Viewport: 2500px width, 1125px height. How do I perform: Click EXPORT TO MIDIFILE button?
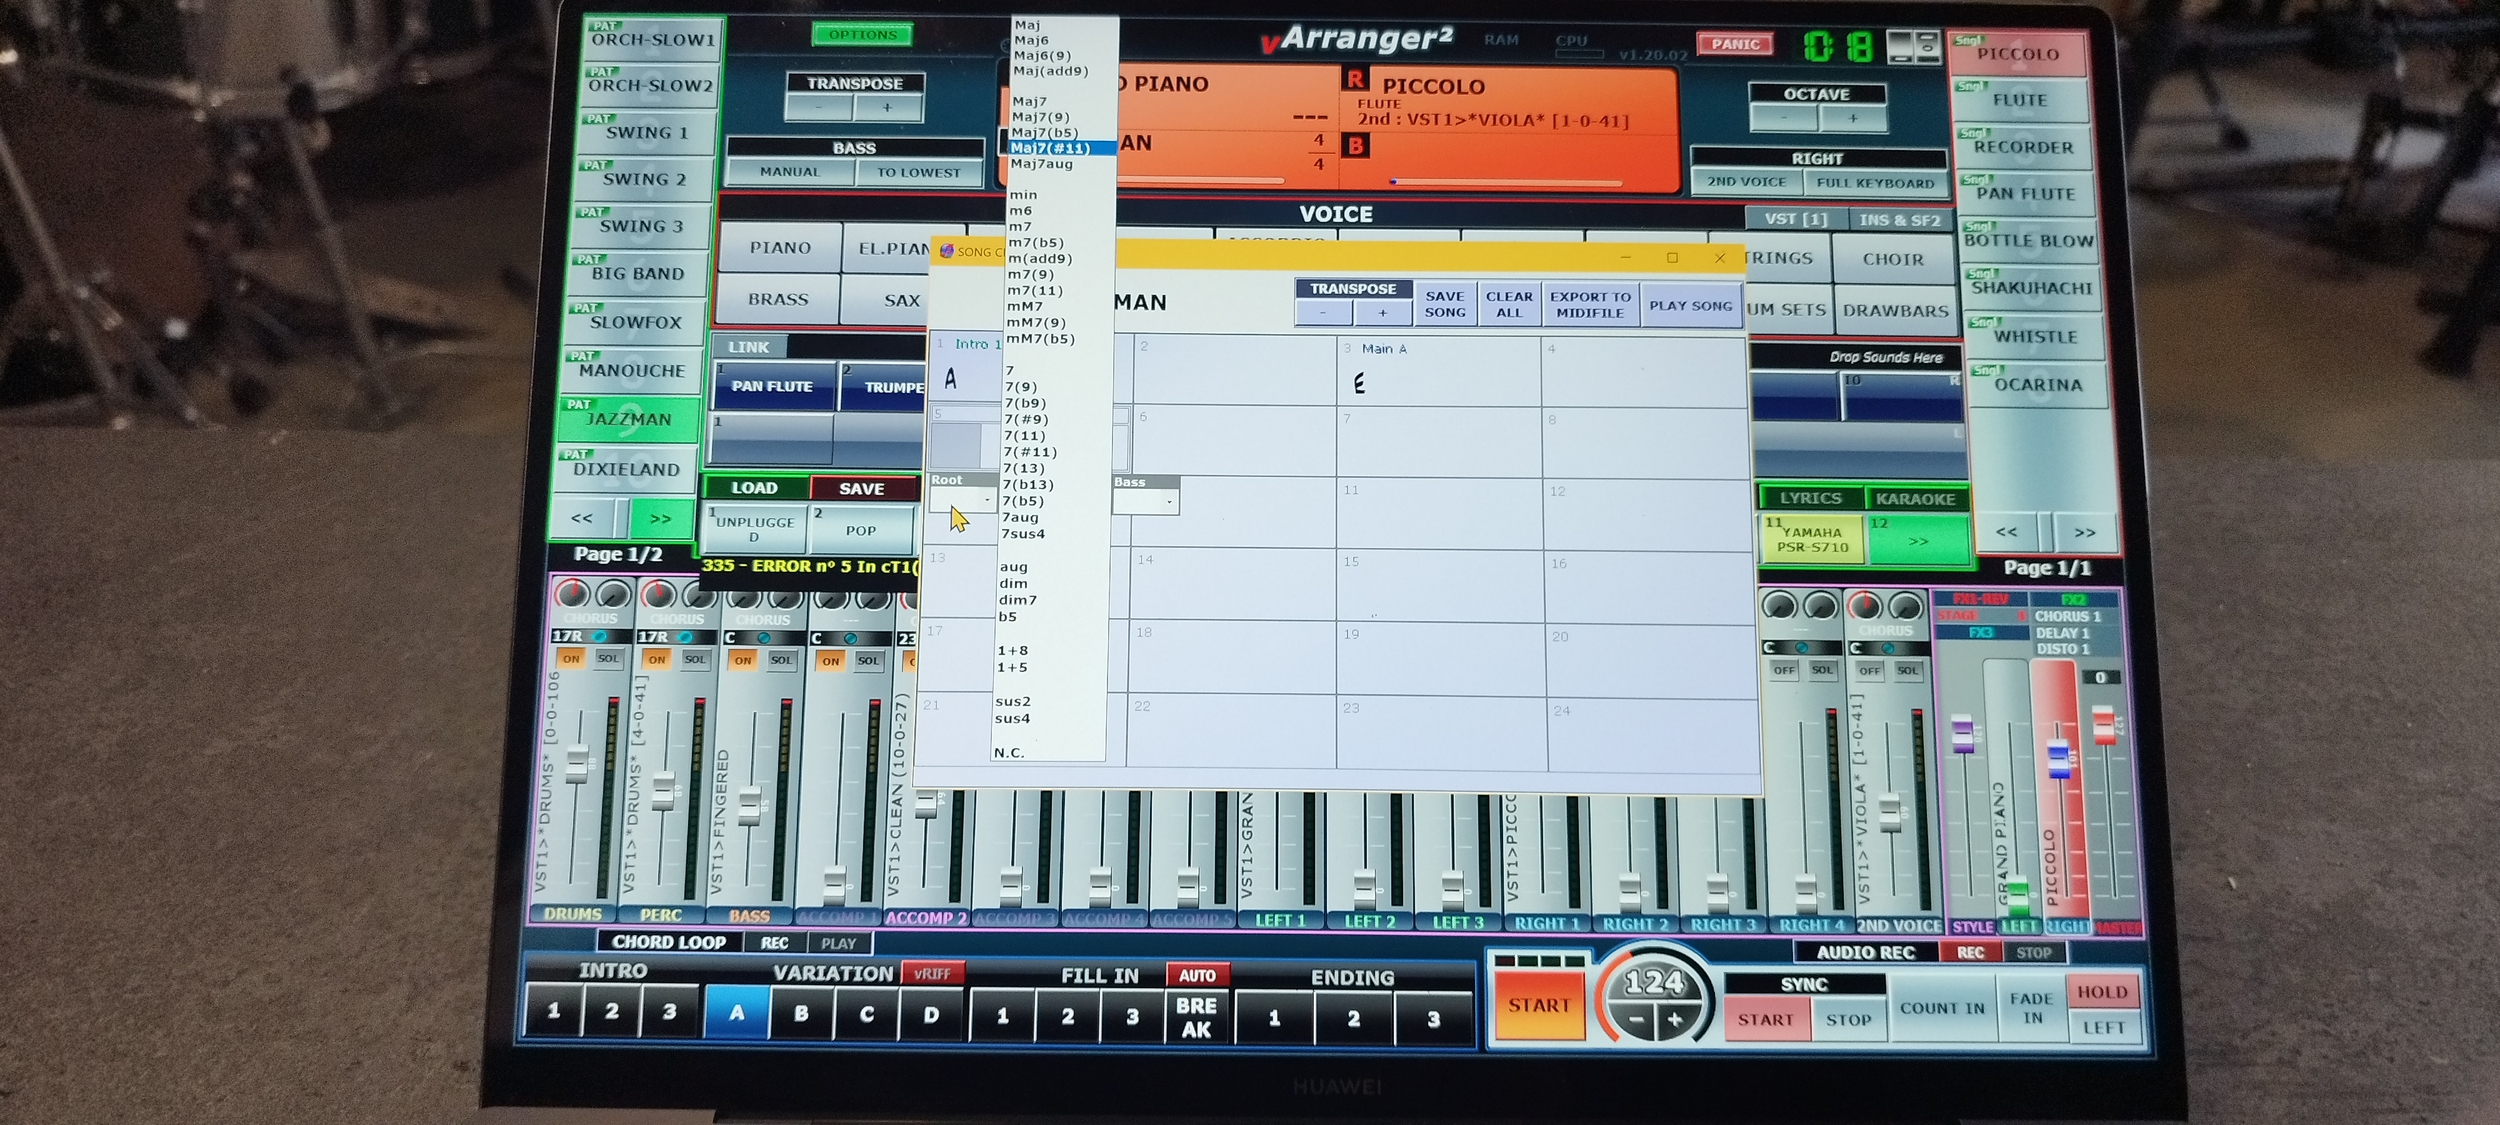pyautogui.click(x=1590, y=304)
